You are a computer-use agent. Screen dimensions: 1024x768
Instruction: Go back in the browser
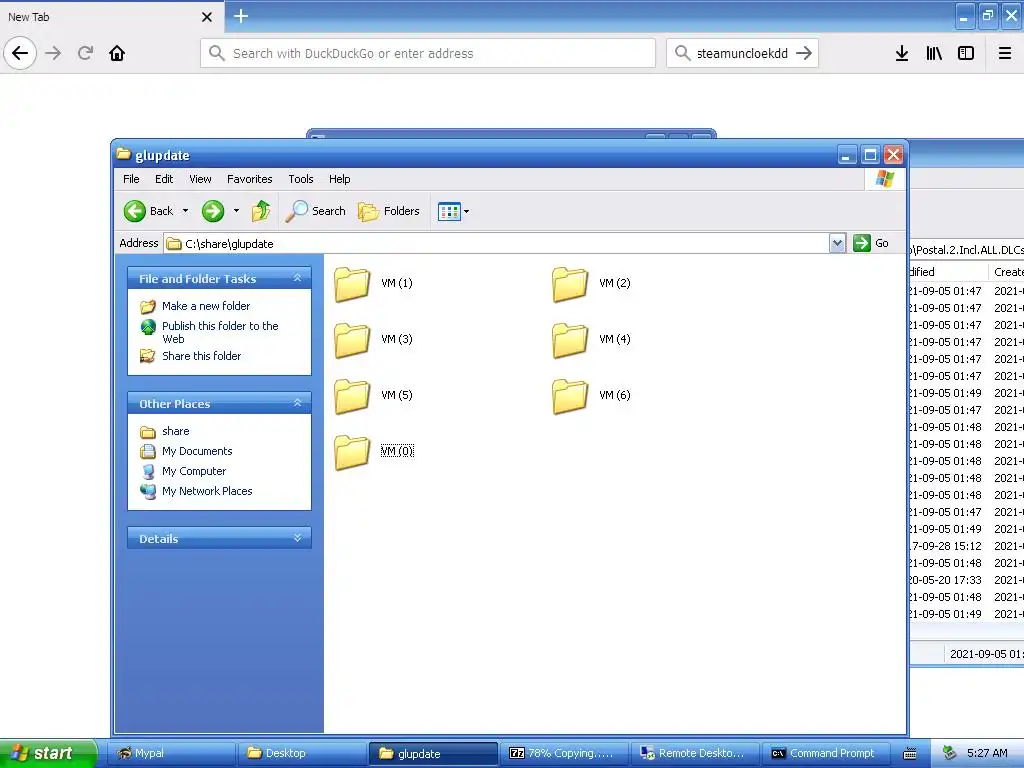[20, 53]
